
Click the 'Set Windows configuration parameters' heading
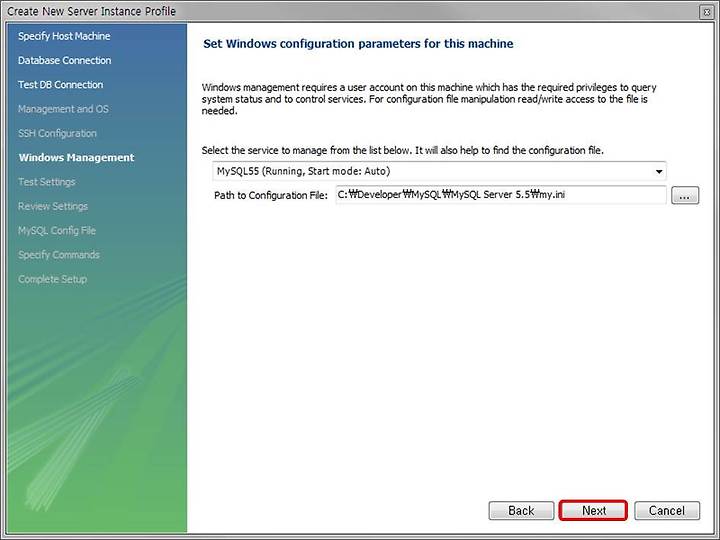[x=358, y=44]
